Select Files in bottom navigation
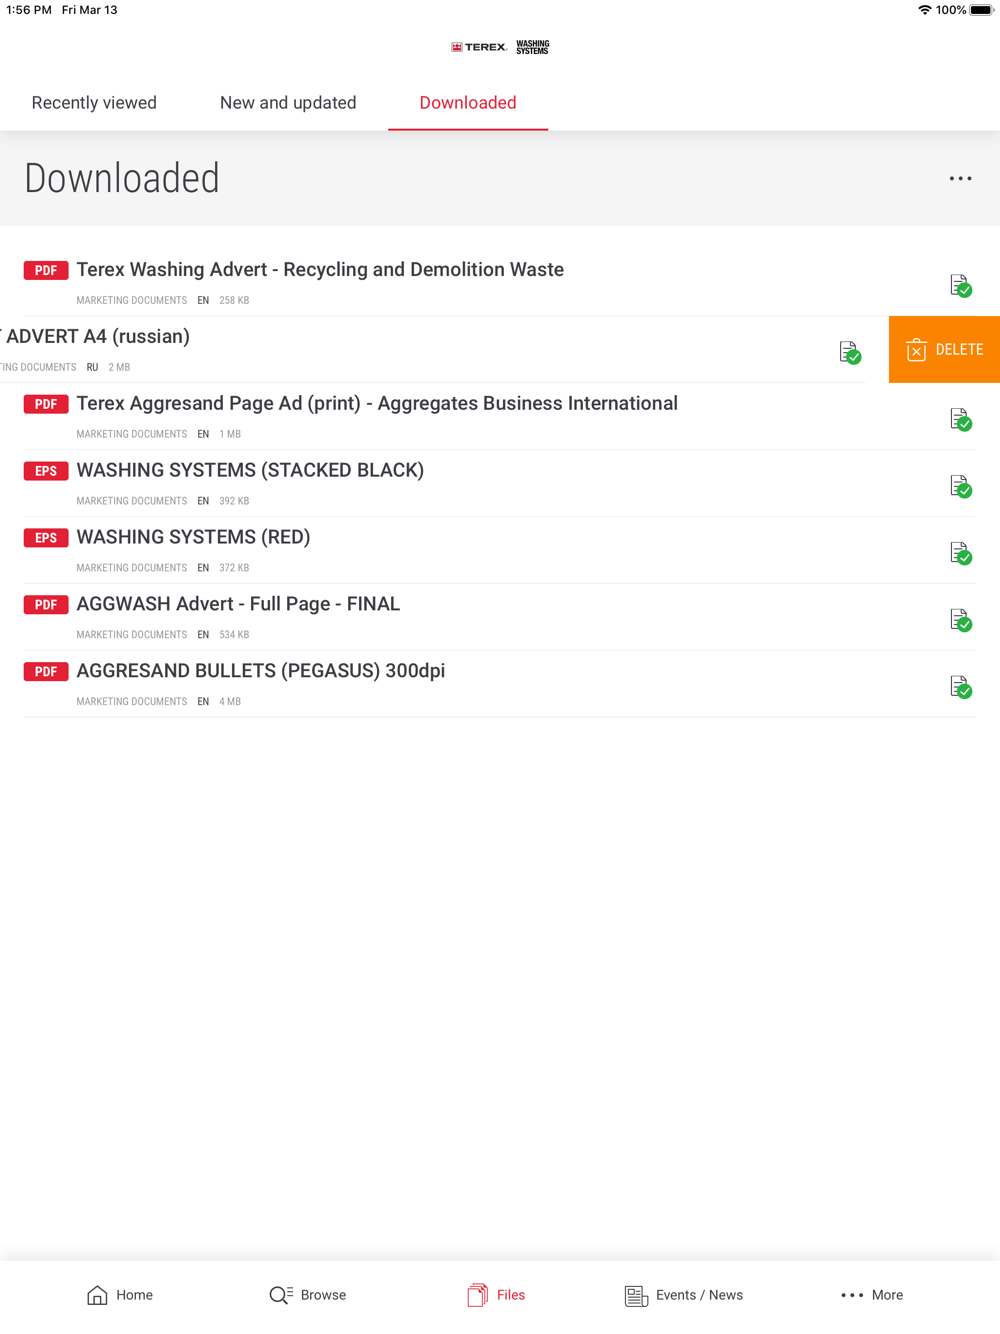 [x=496, y=1295]
